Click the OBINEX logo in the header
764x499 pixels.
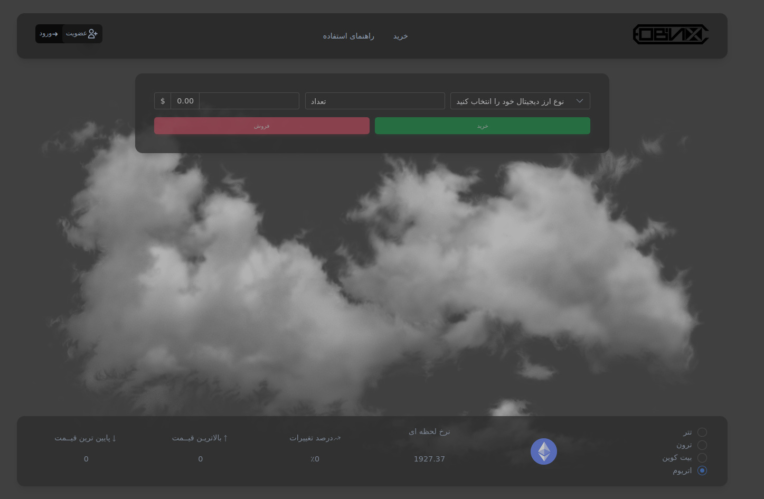(669, 35)
